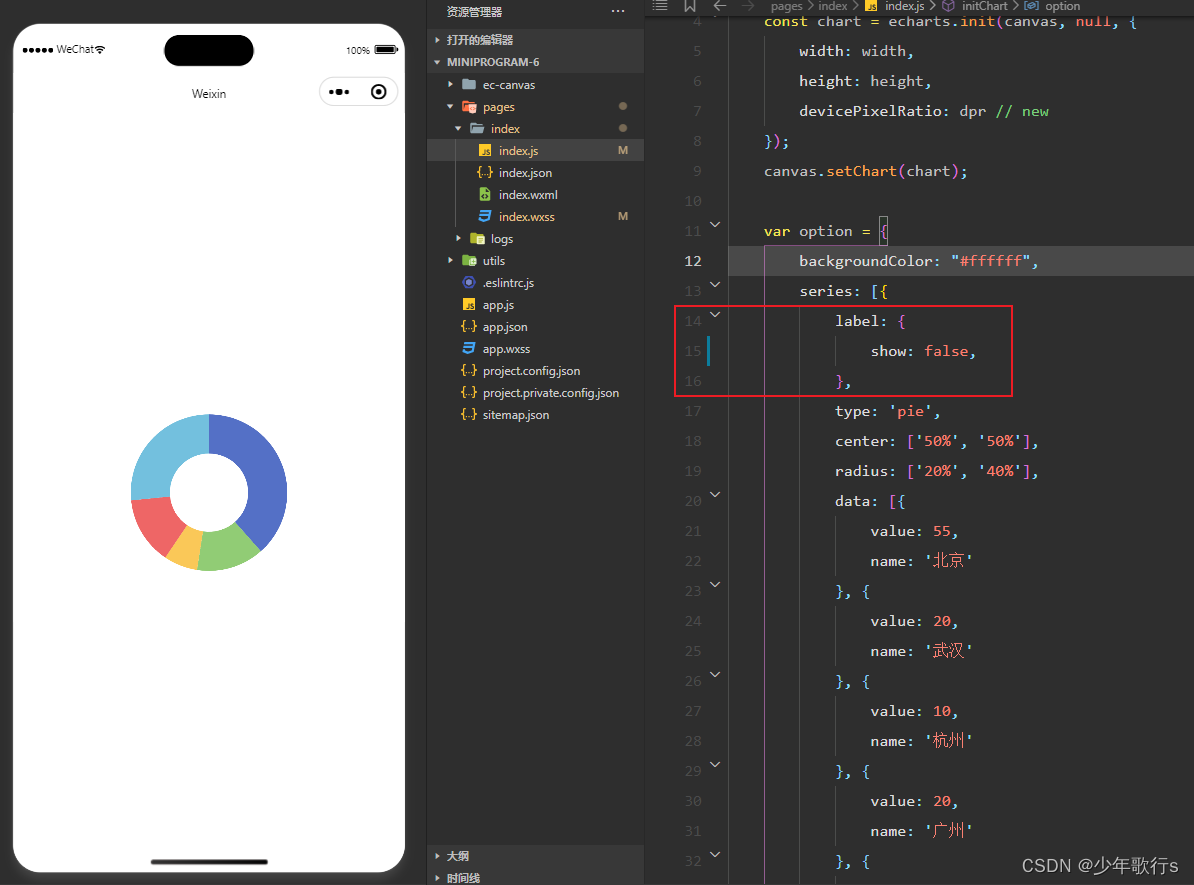Open the capsule menu three-dots icon
The image size is (1194, 885).
(339, 92)
